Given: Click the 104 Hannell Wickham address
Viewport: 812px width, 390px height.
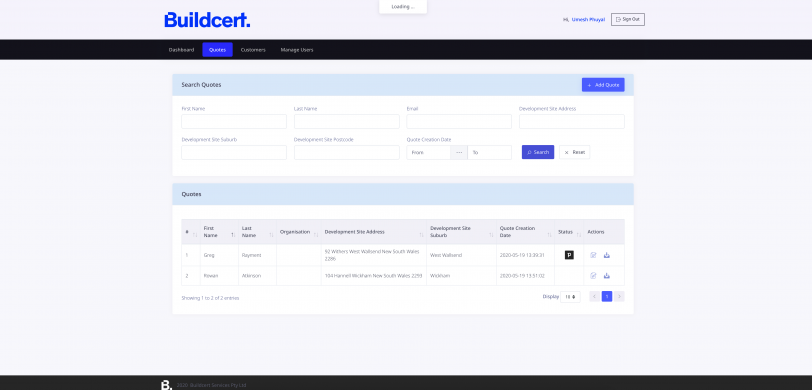Looking at the screenshot, I should (x=373, y=276).
